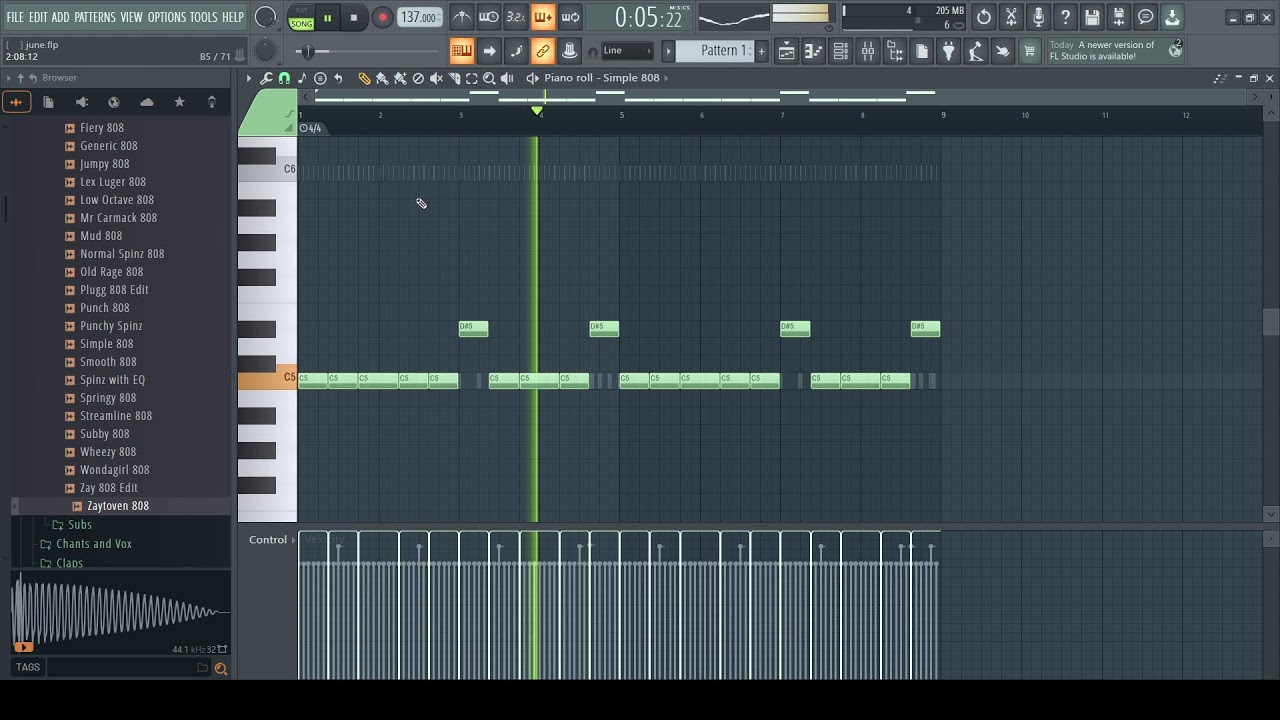The image size is (1280, 720).
Task: Stop playback with the stop button
Action: 354,17
